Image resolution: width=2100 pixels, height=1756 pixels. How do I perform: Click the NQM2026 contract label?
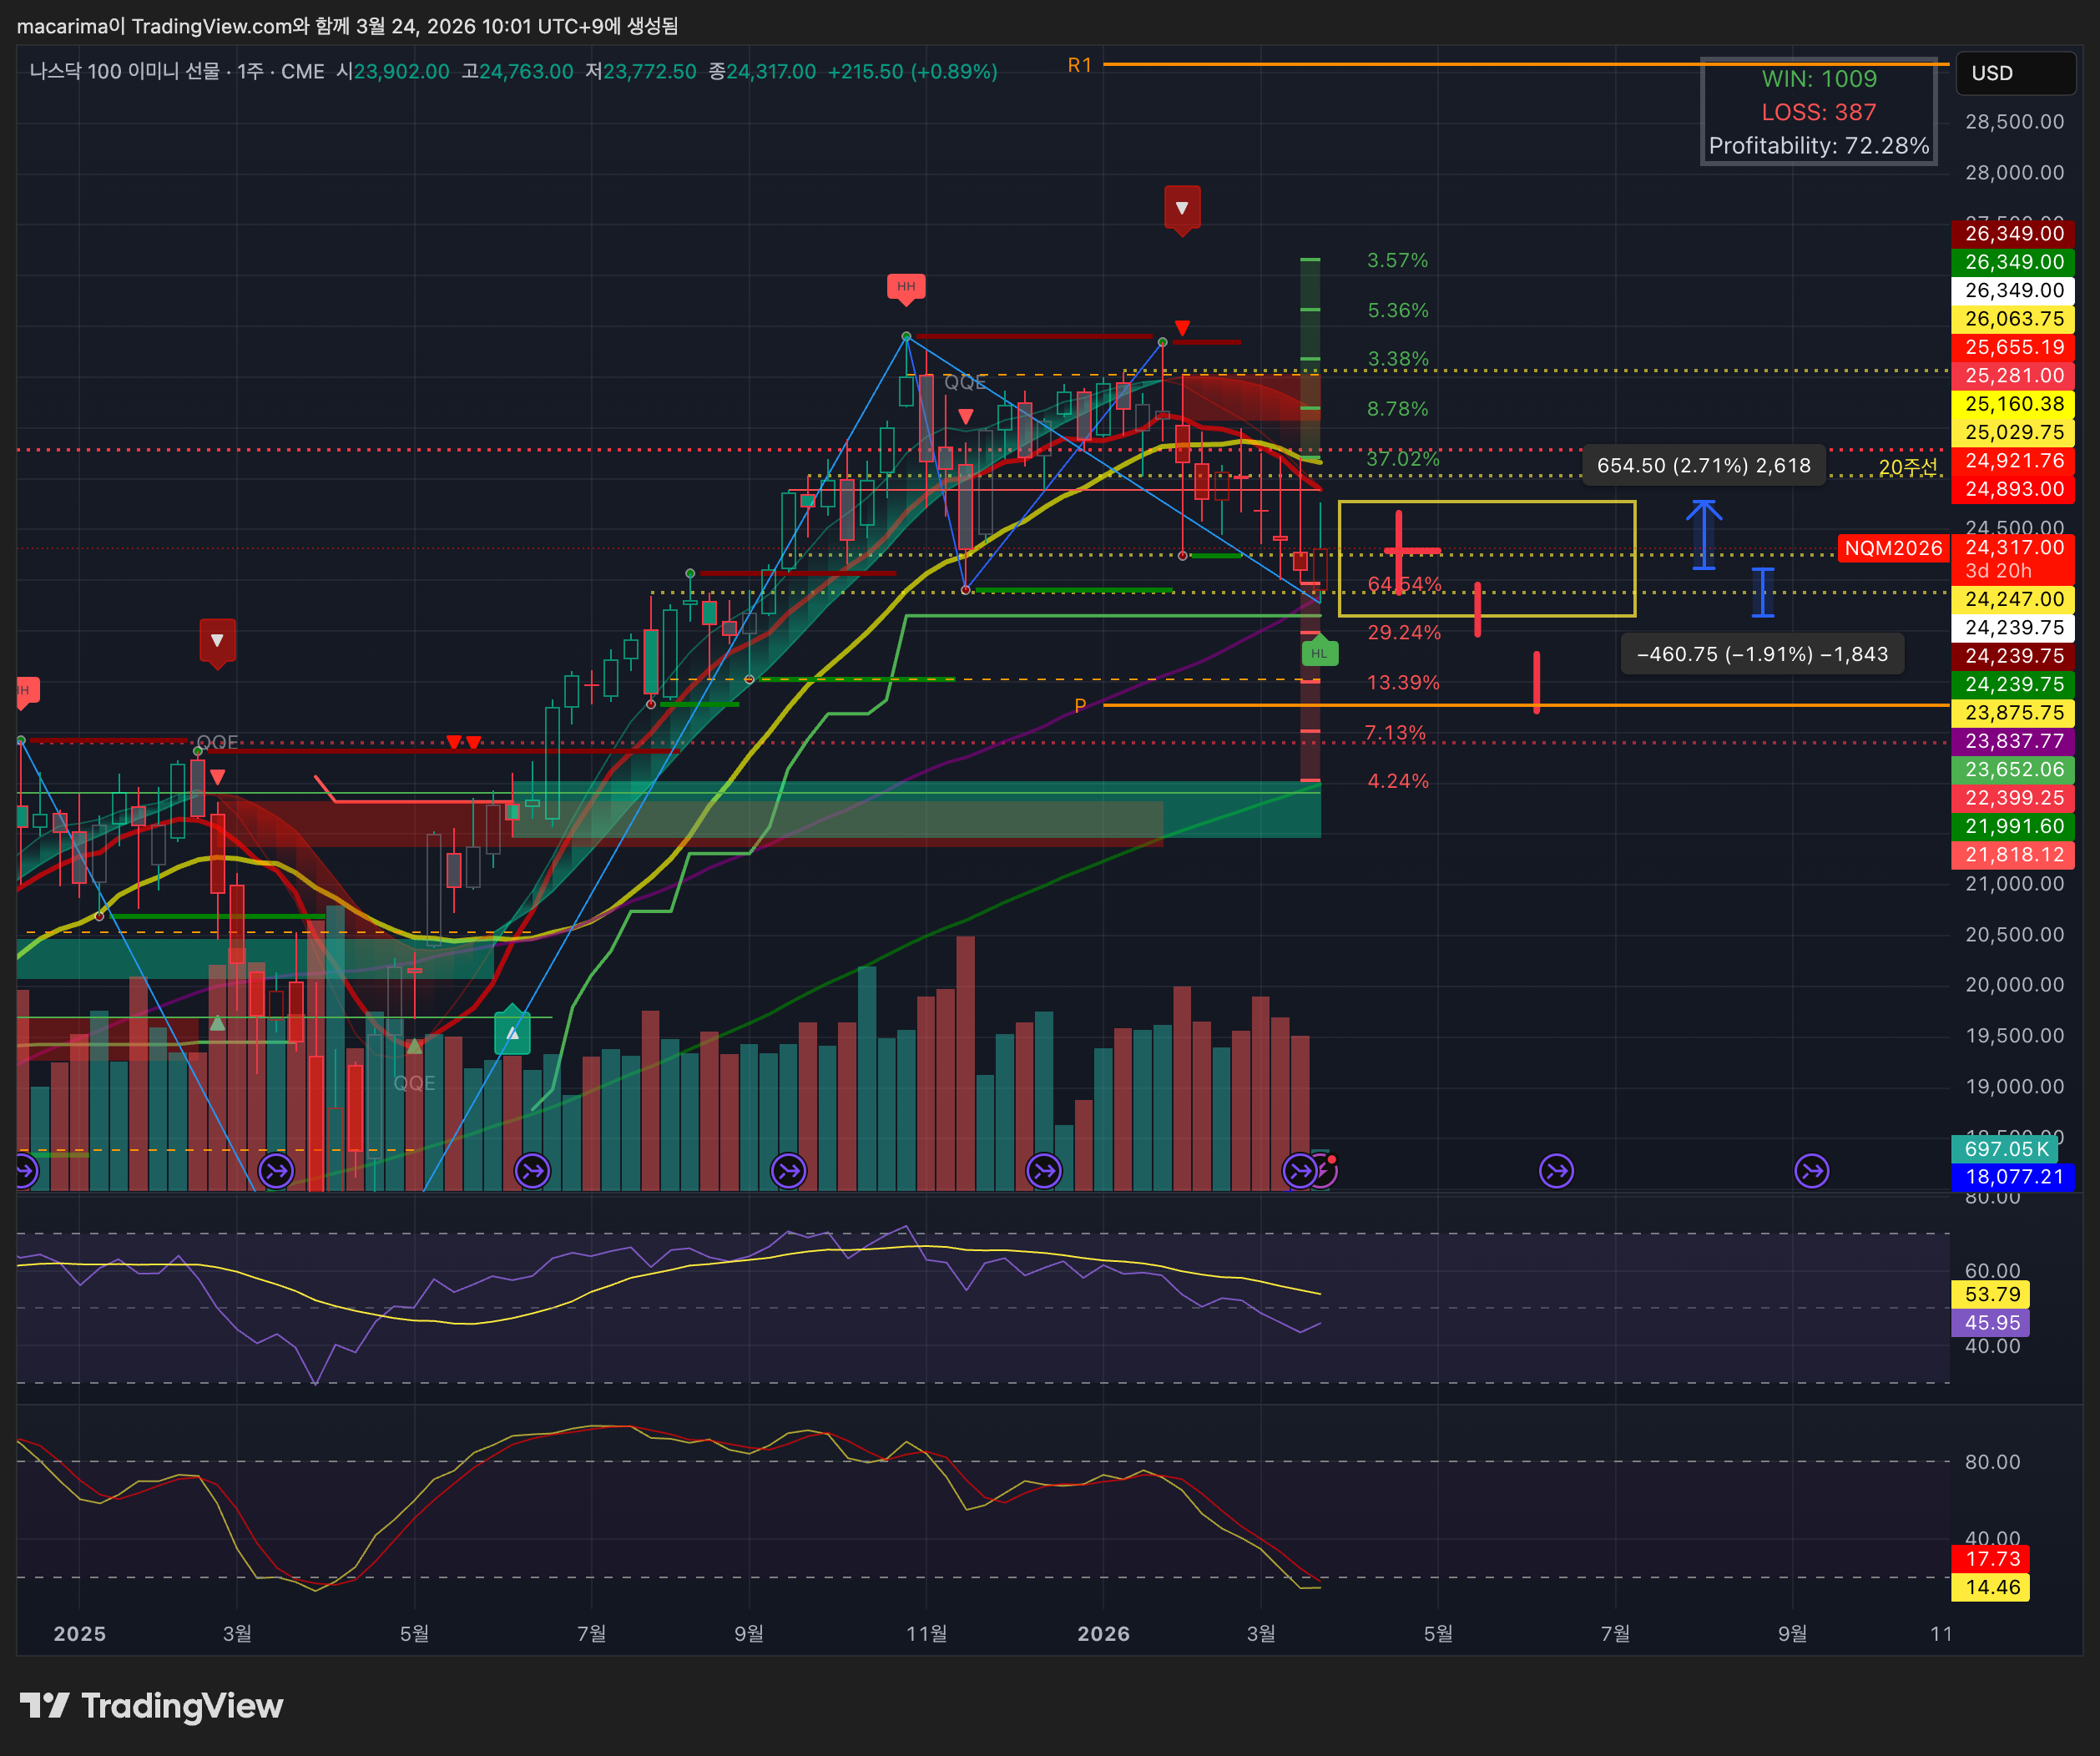click(1892, 548)
